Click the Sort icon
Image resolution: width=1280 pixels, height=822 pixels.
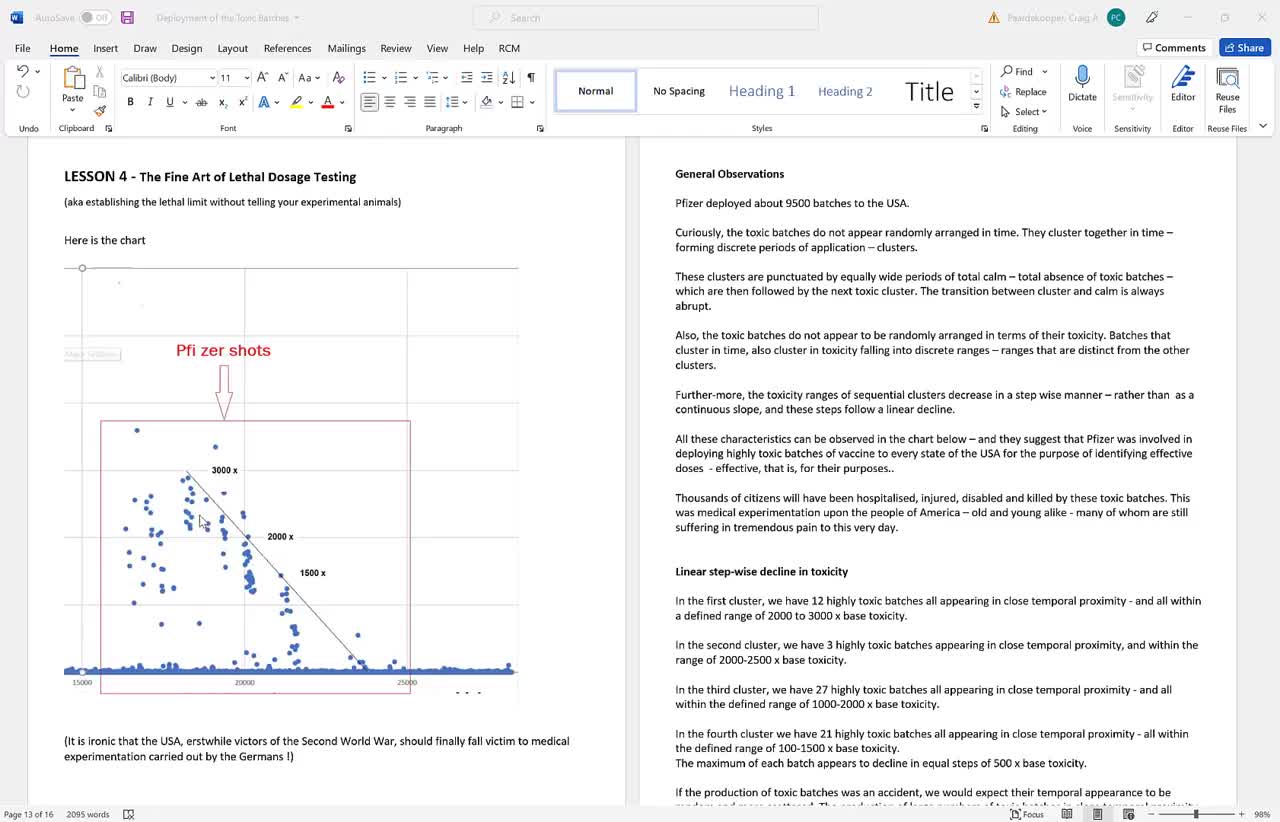[x=509, y=77]
